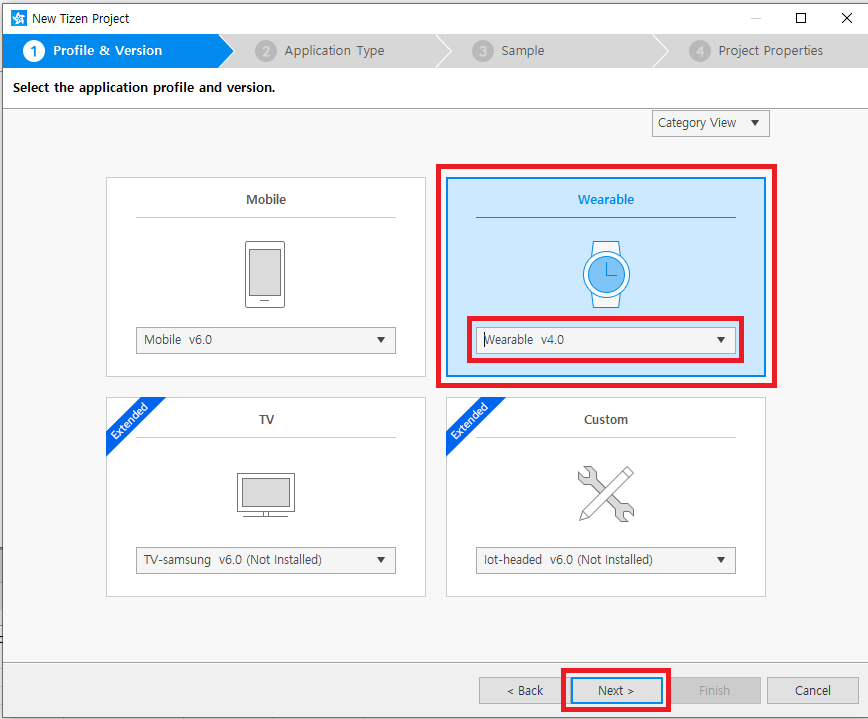Viewport: 868px width, 719px height.
Task: Click the TV monitor icon
Action: tap(266, 495)
